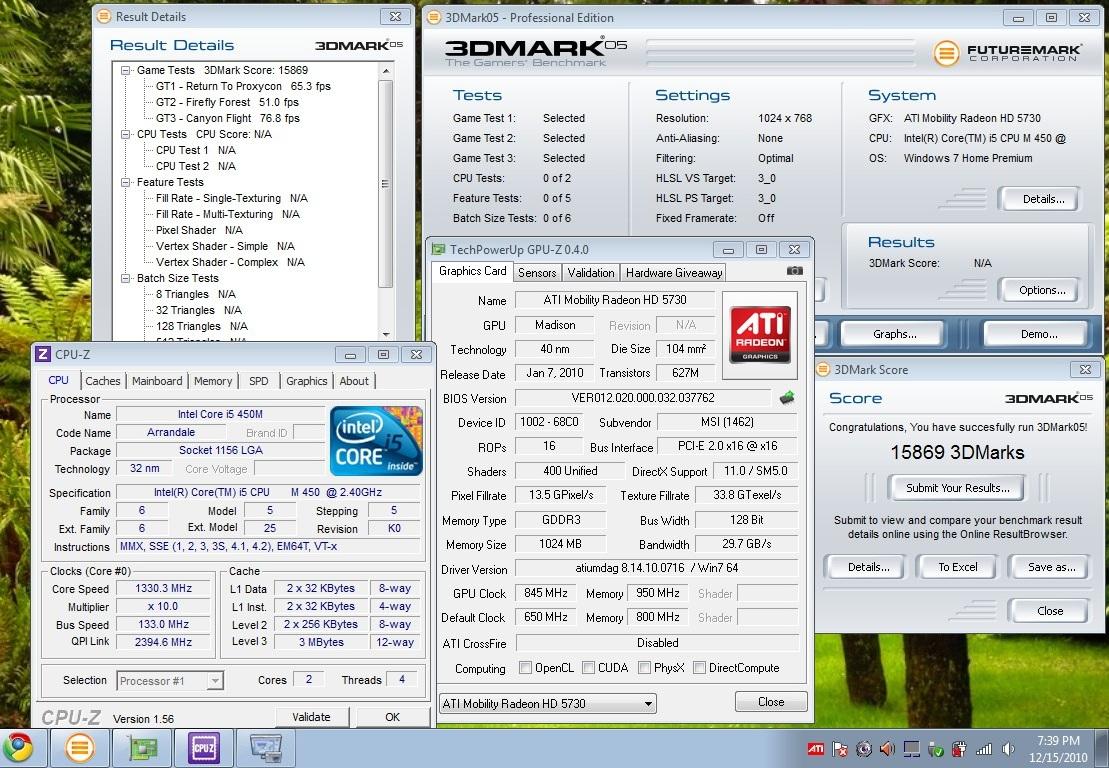Click the To Excel button

tap(958, 567)
